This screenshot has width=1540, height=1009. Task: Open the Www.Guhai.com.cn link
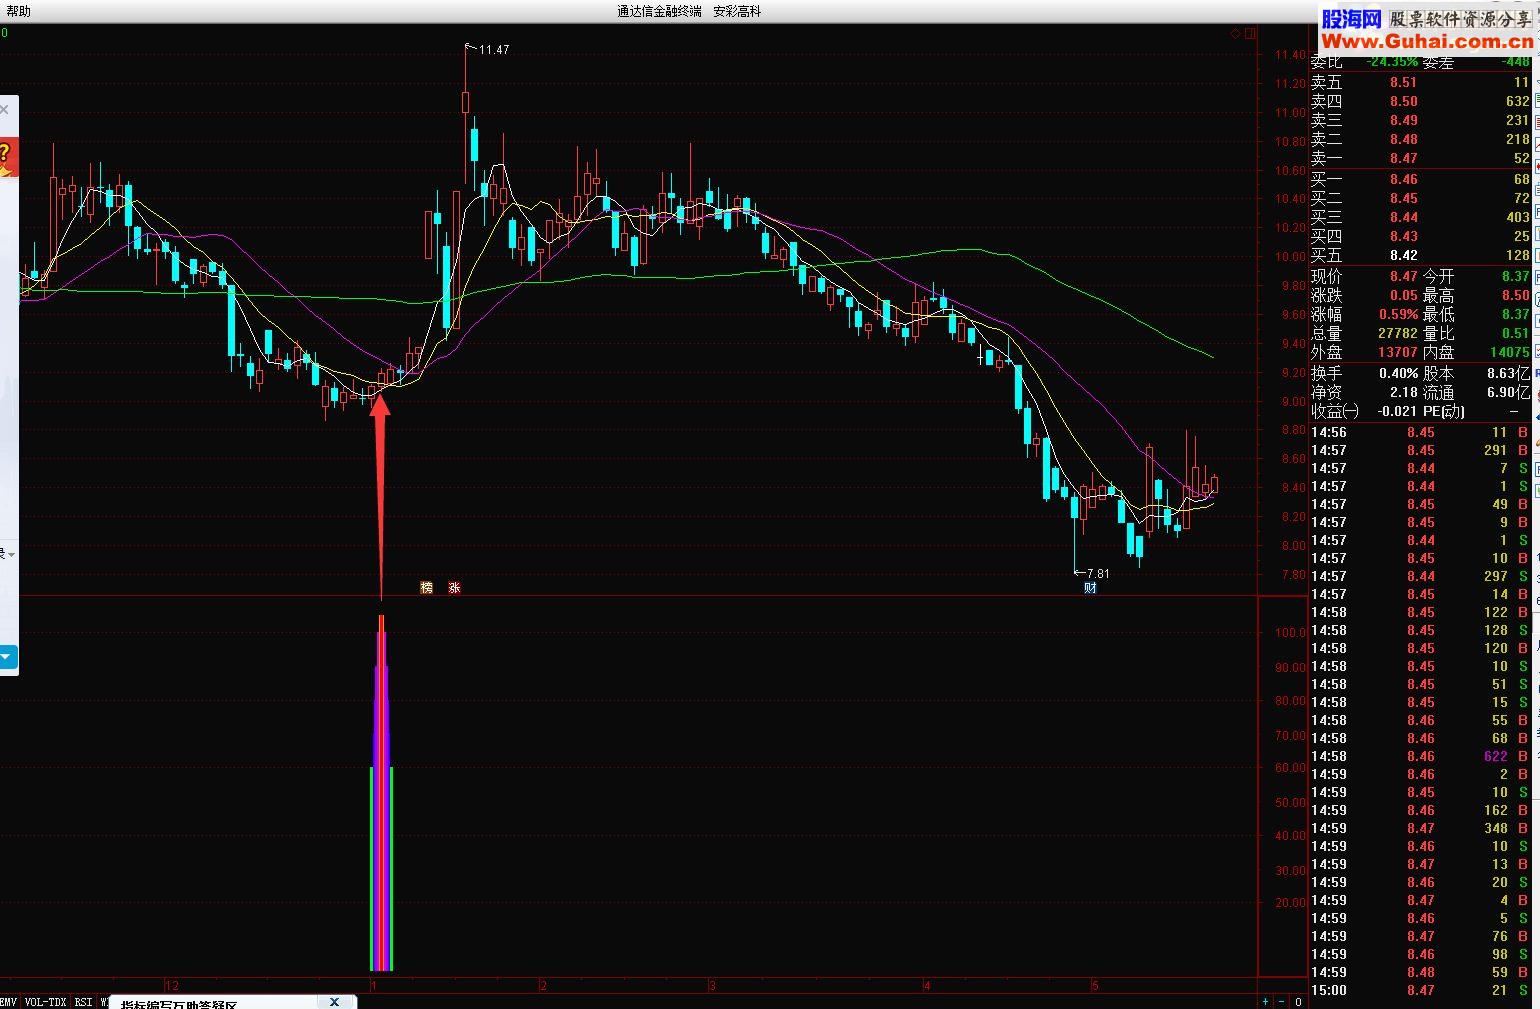pos(1426,41)
